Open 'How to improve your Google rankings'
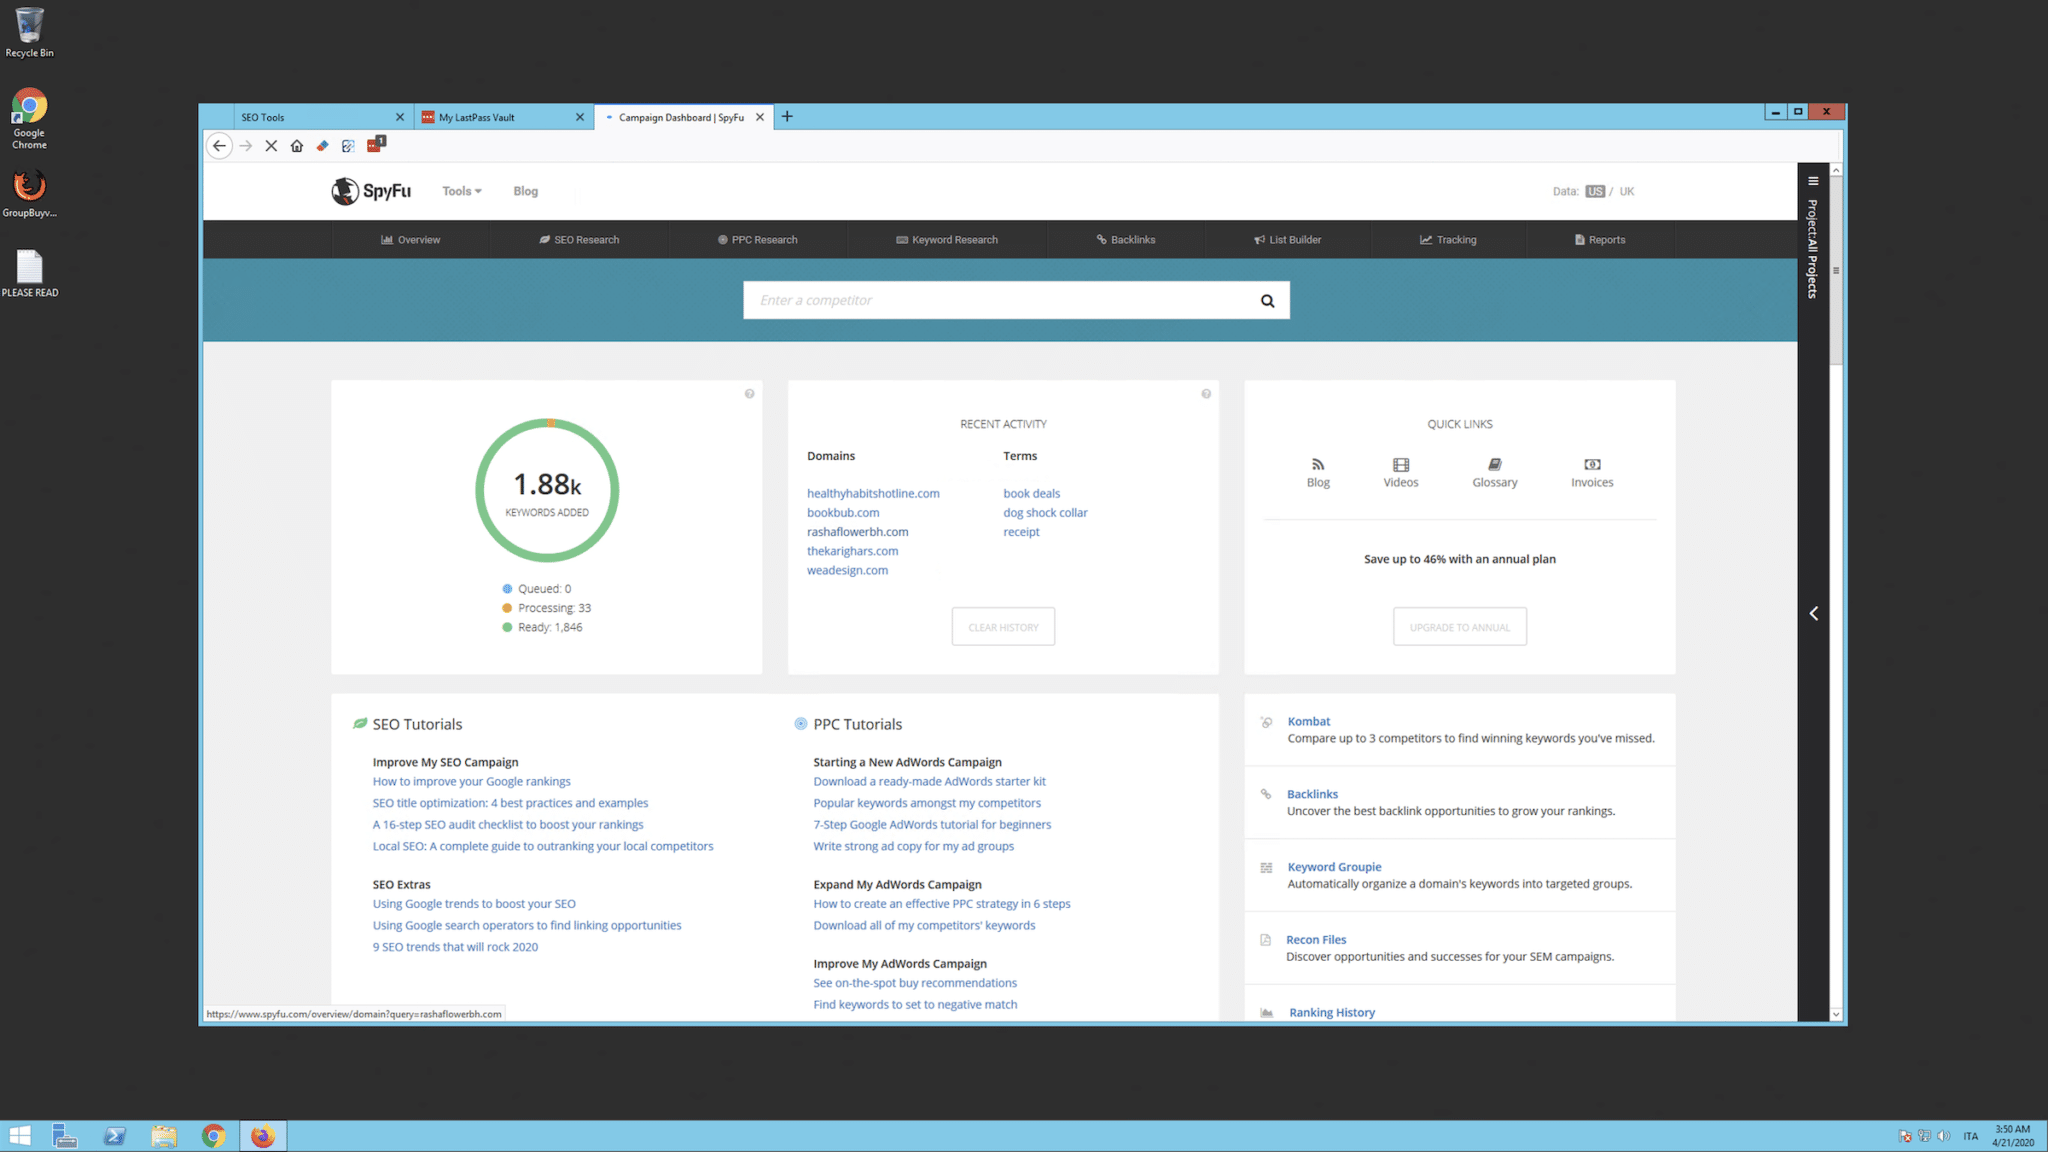The height and width of the screenshot is (1152, 2048). (472, 782)
